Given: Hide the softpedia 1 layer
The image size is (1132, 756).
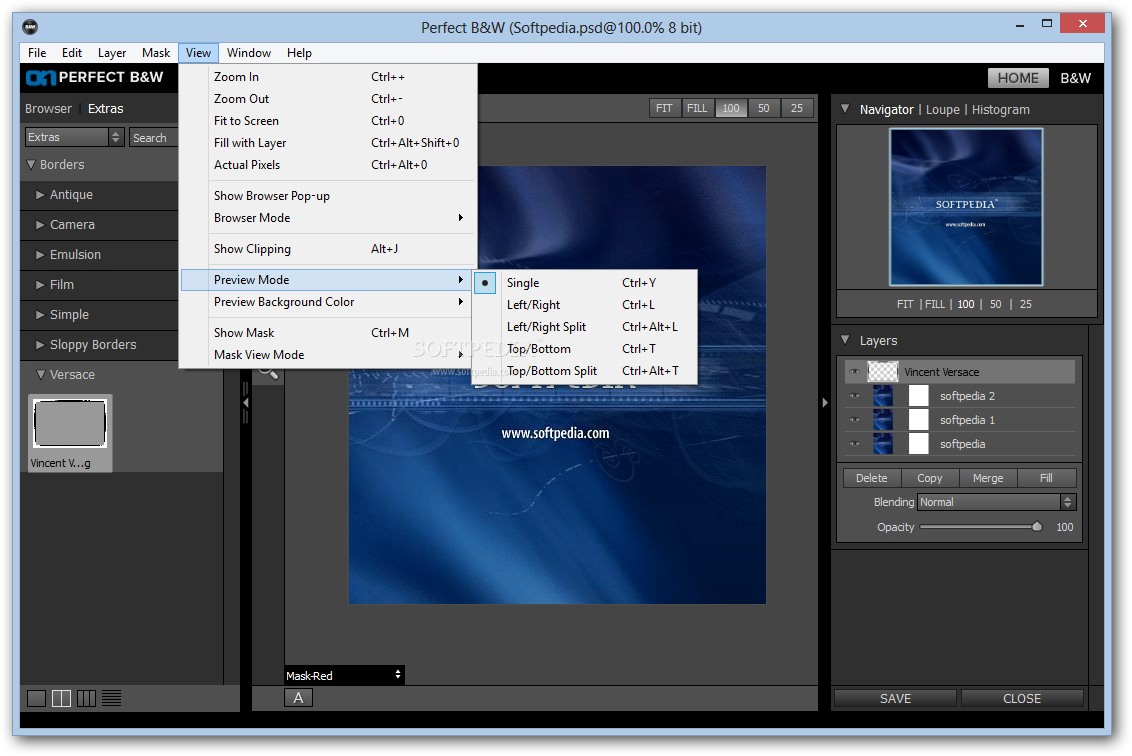Looking at the screenshot, I should click(x=855, y=420).
